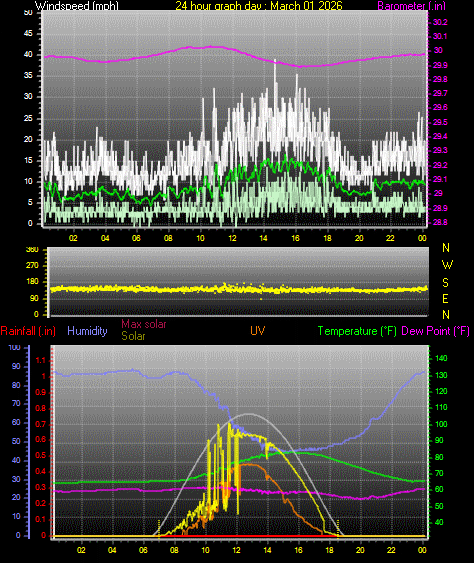Image resolution: width=474 pixels, height=563 pixels.
Task: Click the 29.5 barometer axis value
Action: [x=440, y=122]
